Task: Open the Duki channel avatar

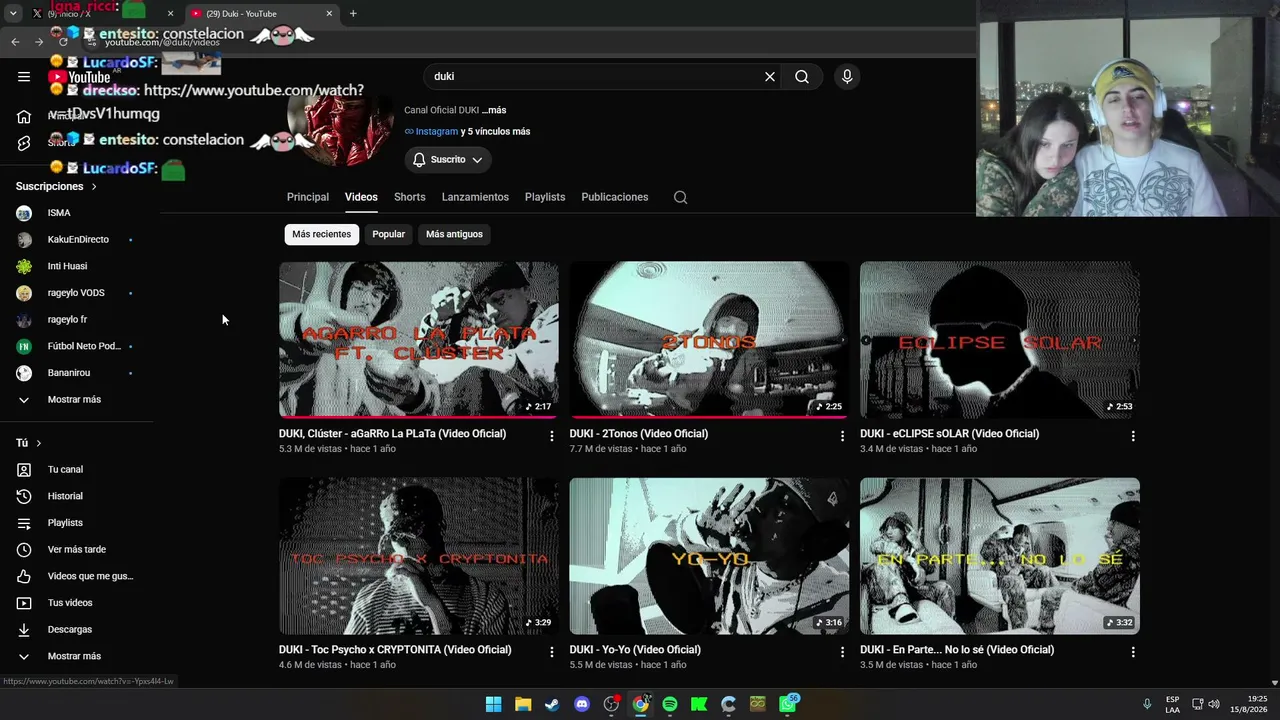Action: point(340,125)
